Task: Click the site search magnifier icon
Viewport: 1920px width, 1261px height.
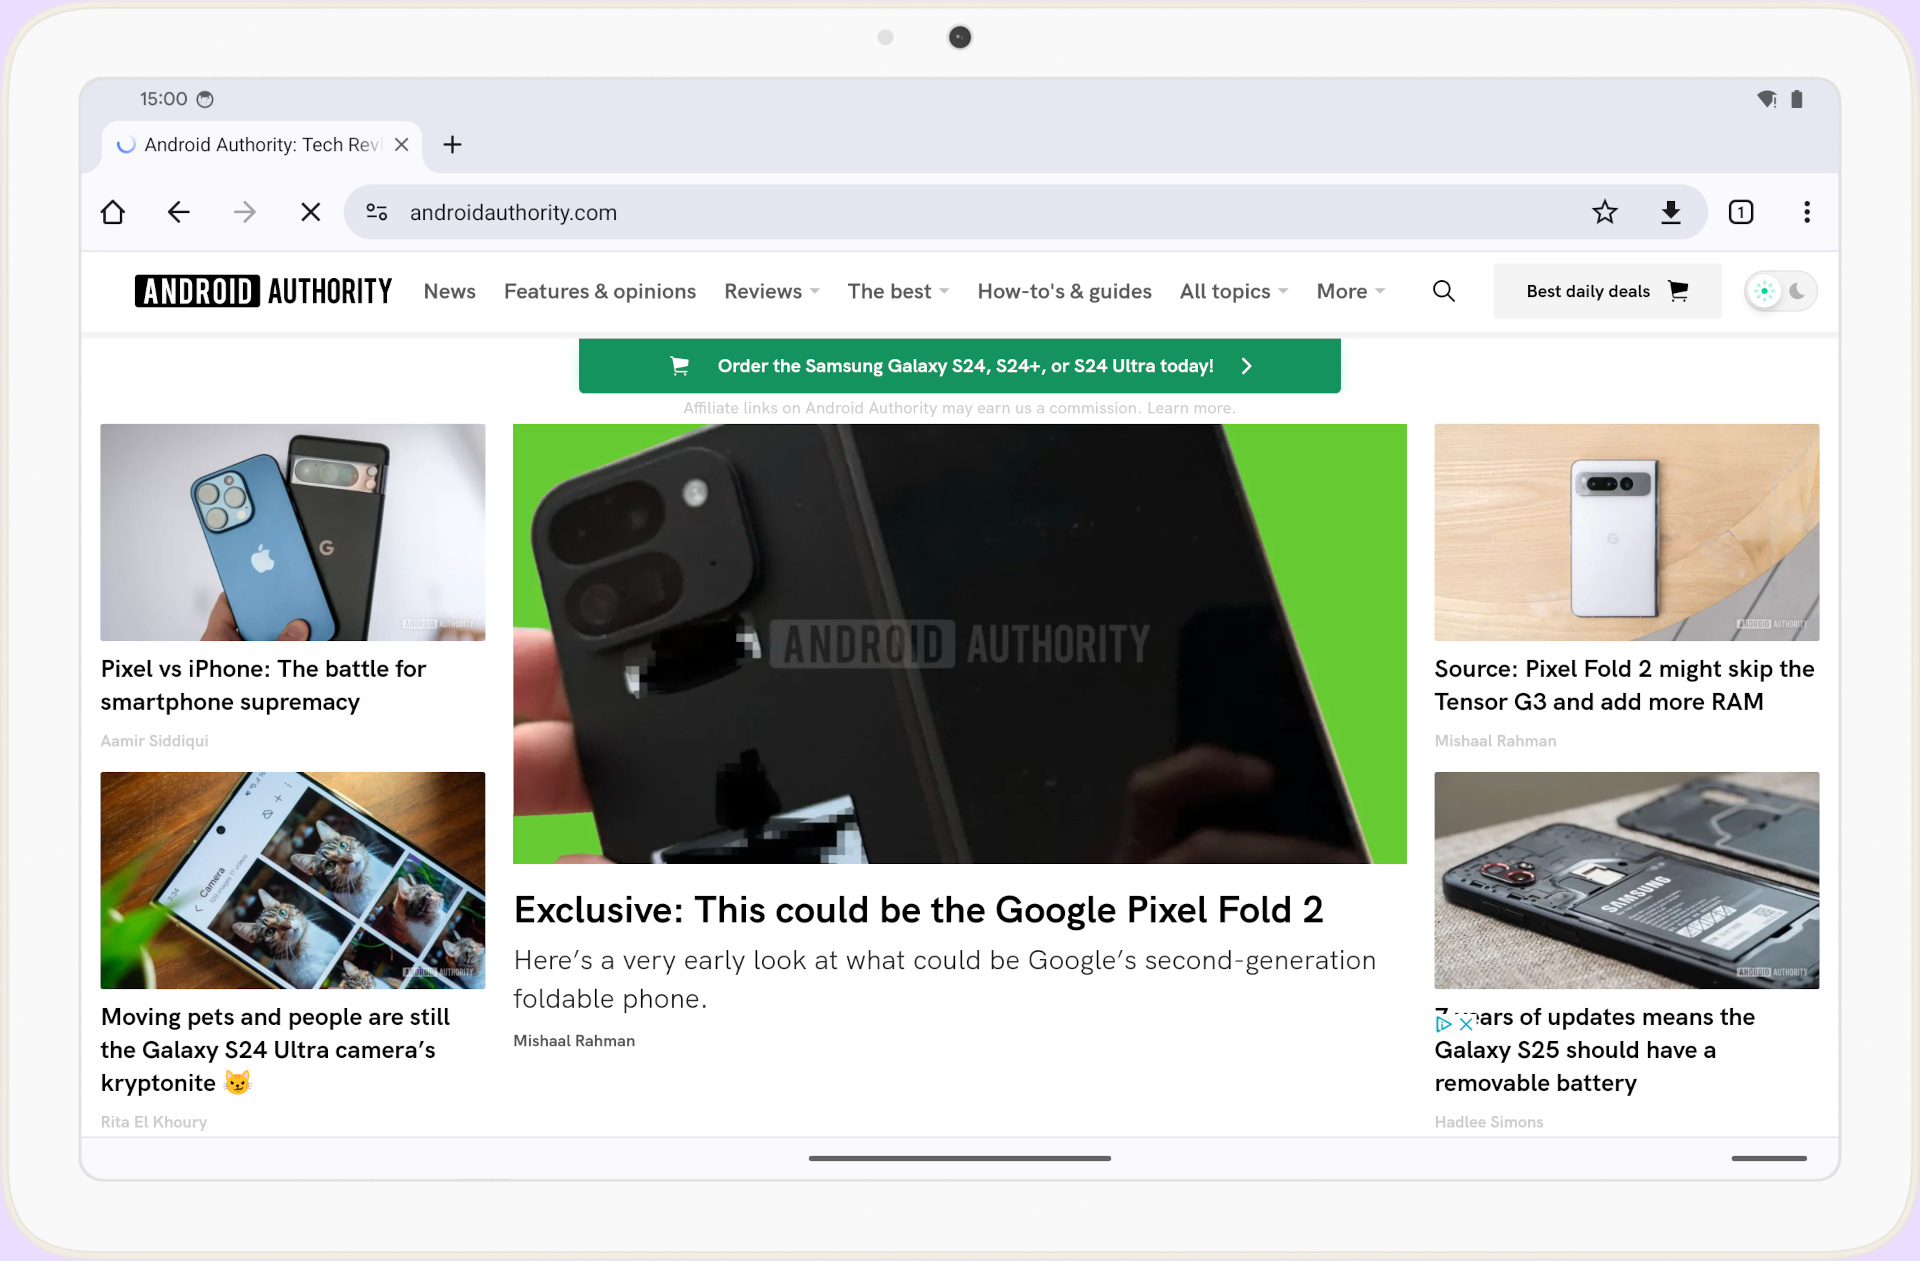Action: pos(1443,291)
